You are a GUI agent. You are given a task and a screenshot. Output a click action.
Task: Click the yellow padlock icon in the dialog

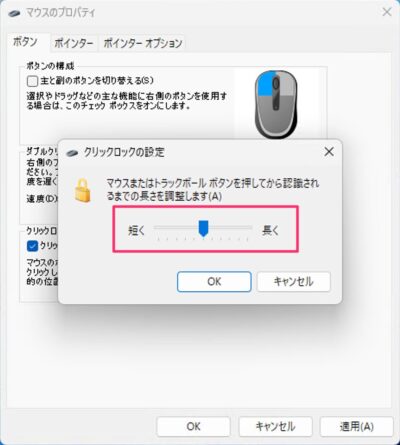pyautogui.click(x=82, y=191)
